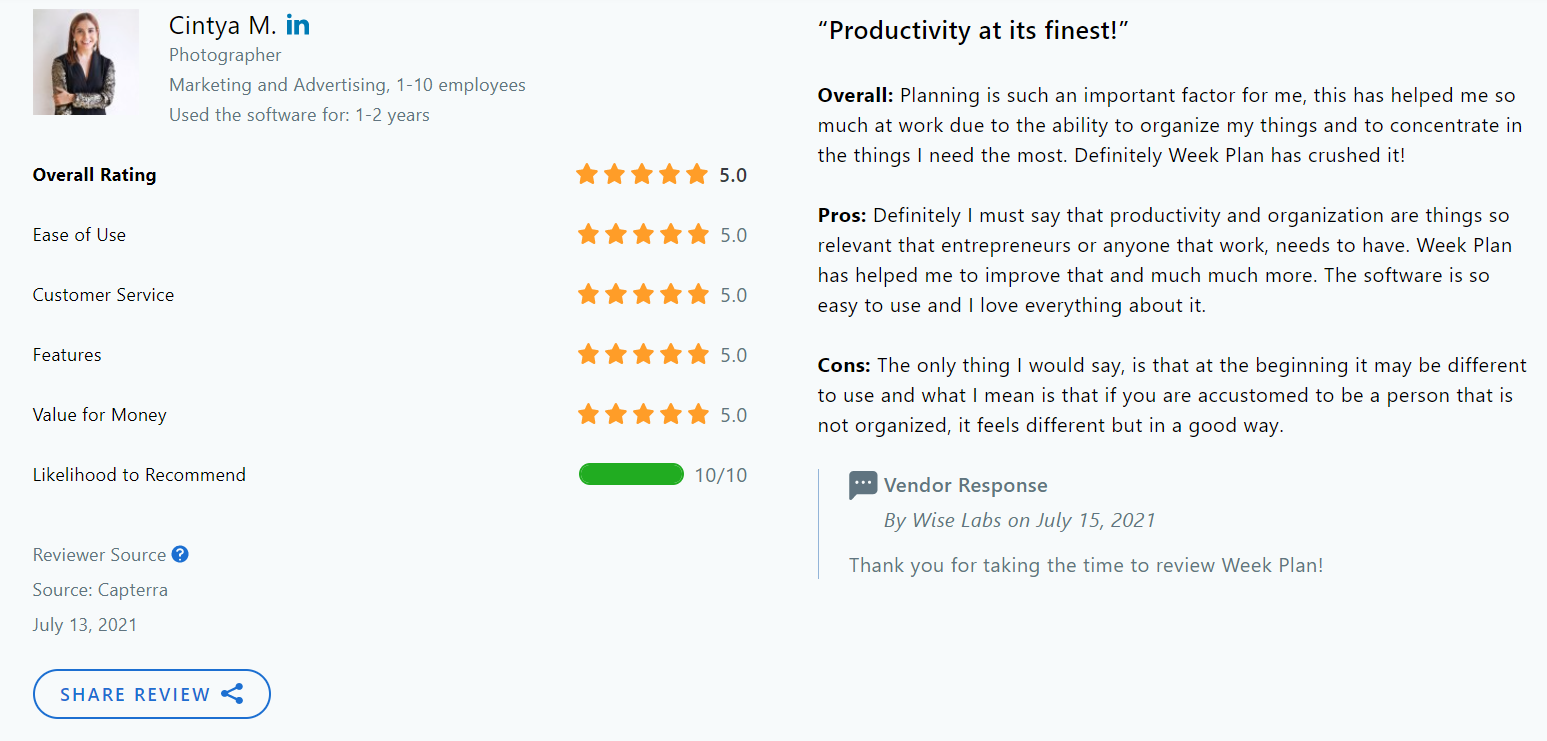Click the third star under Customer Service

click(x=643, y=294)
